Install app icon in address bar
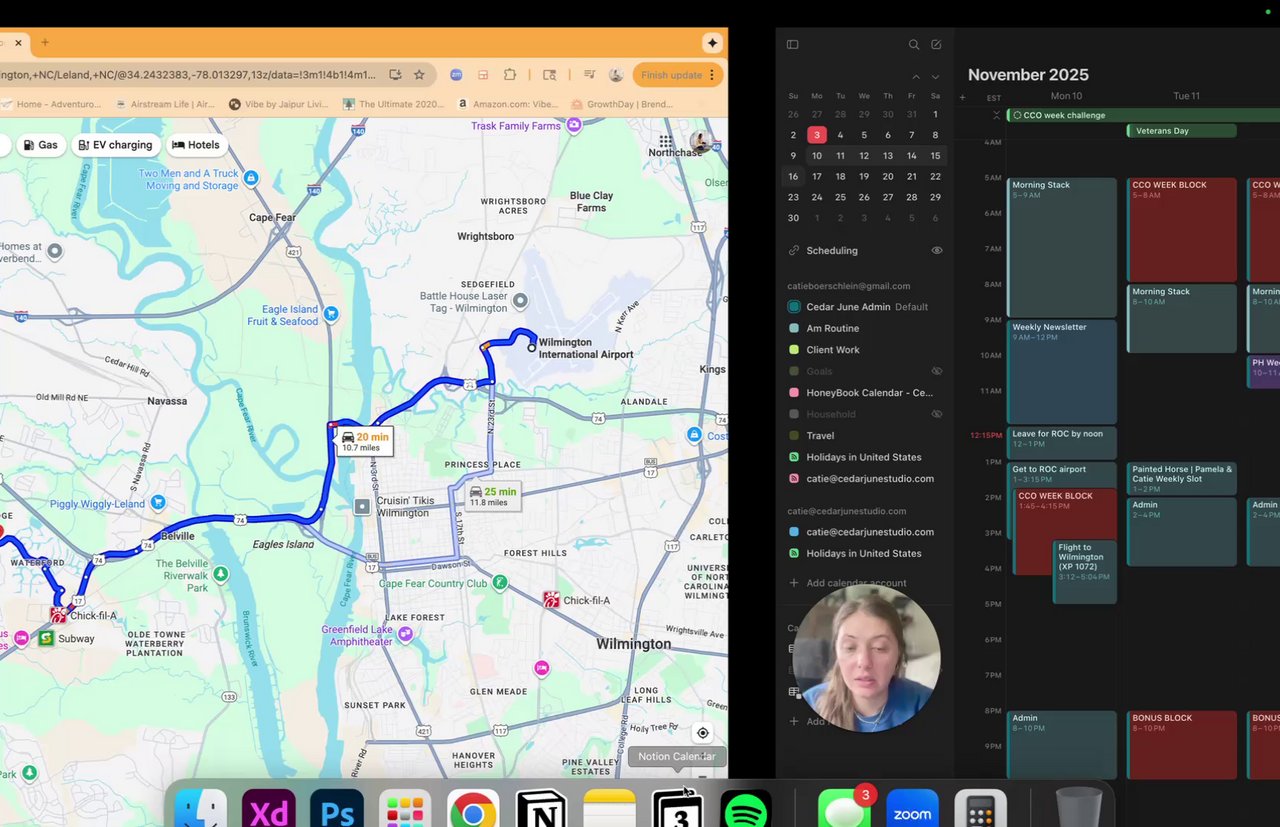Screen dimensions: 1280x827 pos(396,75)
